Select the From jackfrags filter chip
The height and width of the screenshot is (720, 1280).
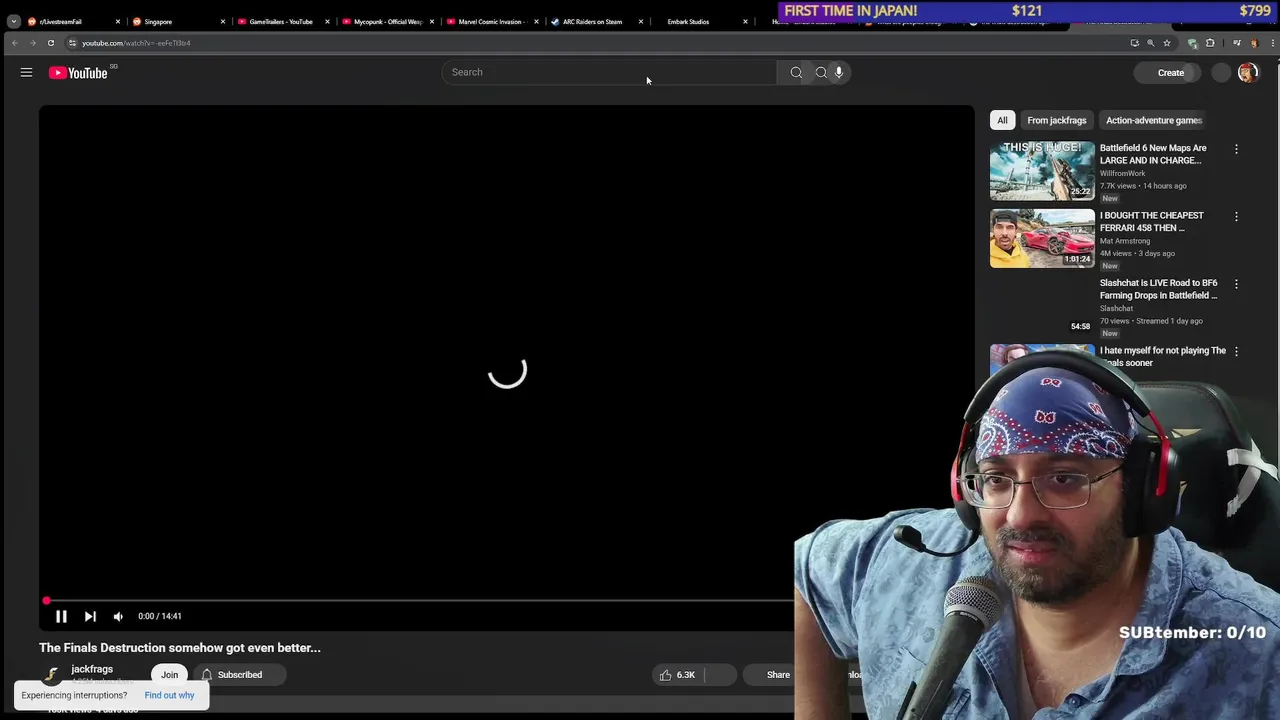tap(1056, 120)
